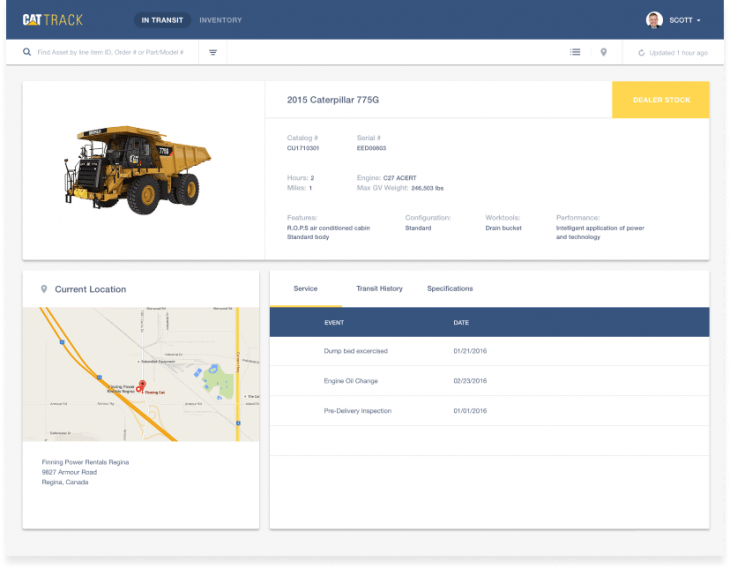Viewport: 730px width, 569px height.
Task: Click the Drain bucket worktool text
Action: coord(503,228)
